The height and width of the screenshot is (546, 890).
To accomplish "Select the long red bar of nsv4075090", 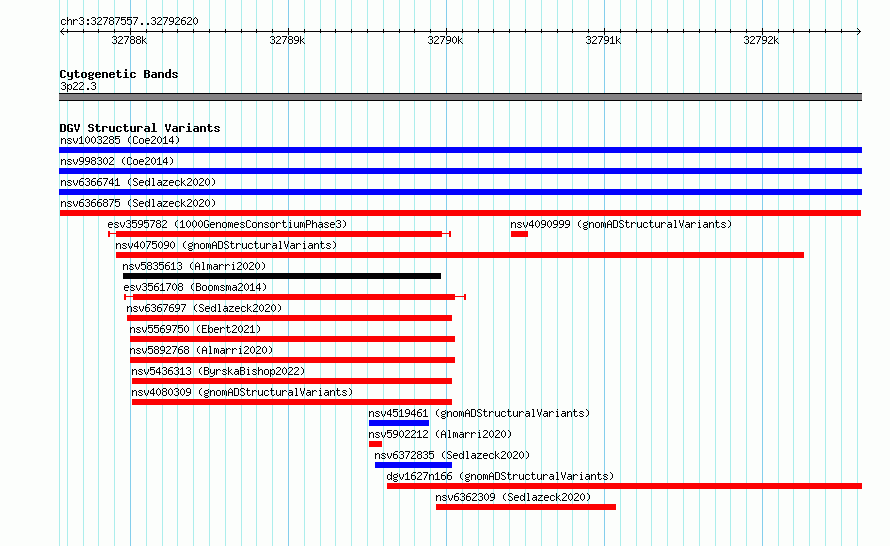I will point(460,255).
